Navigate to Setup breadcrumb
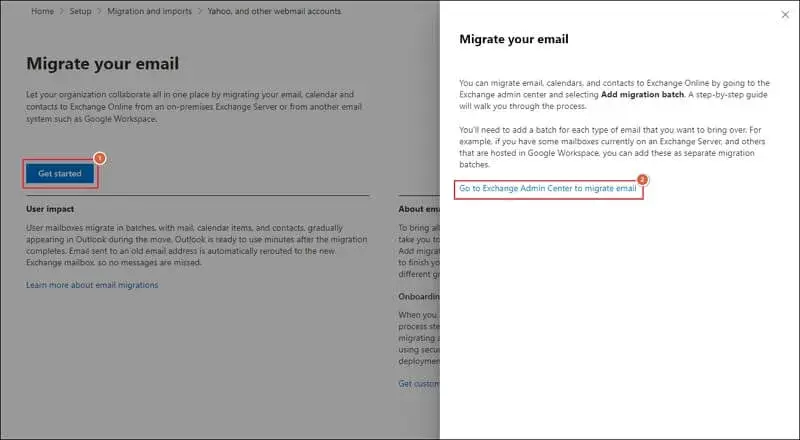The width and height of the screenshot is (800, 440). pos(80,11)
